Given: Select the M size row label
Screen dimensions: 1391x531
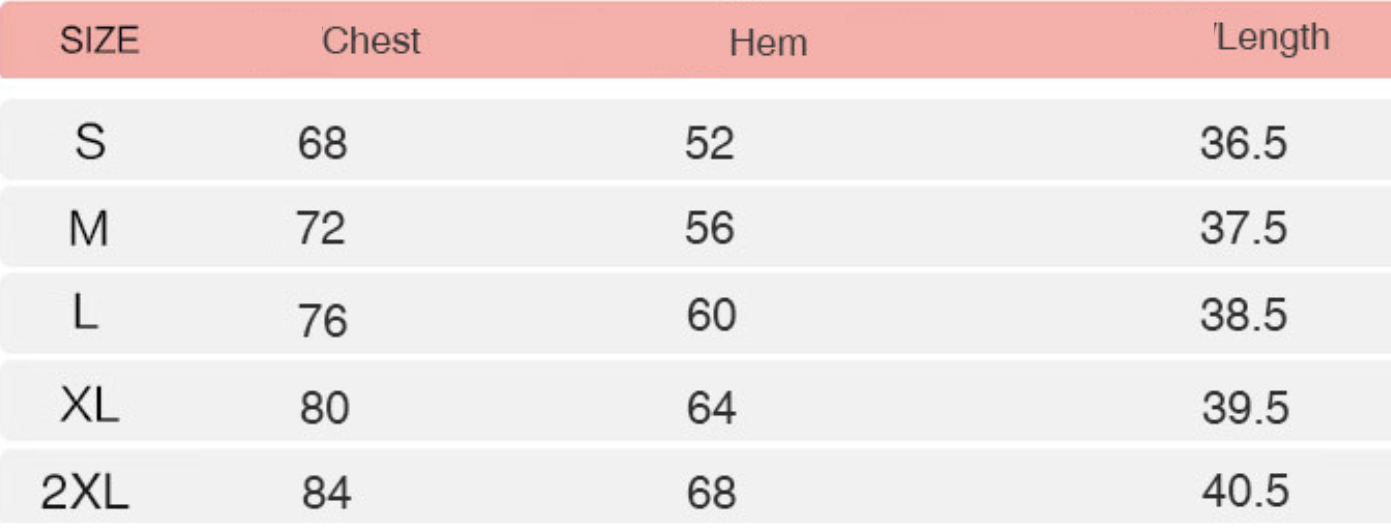Looking at the screenshot, I should click(x=88, y=232).
